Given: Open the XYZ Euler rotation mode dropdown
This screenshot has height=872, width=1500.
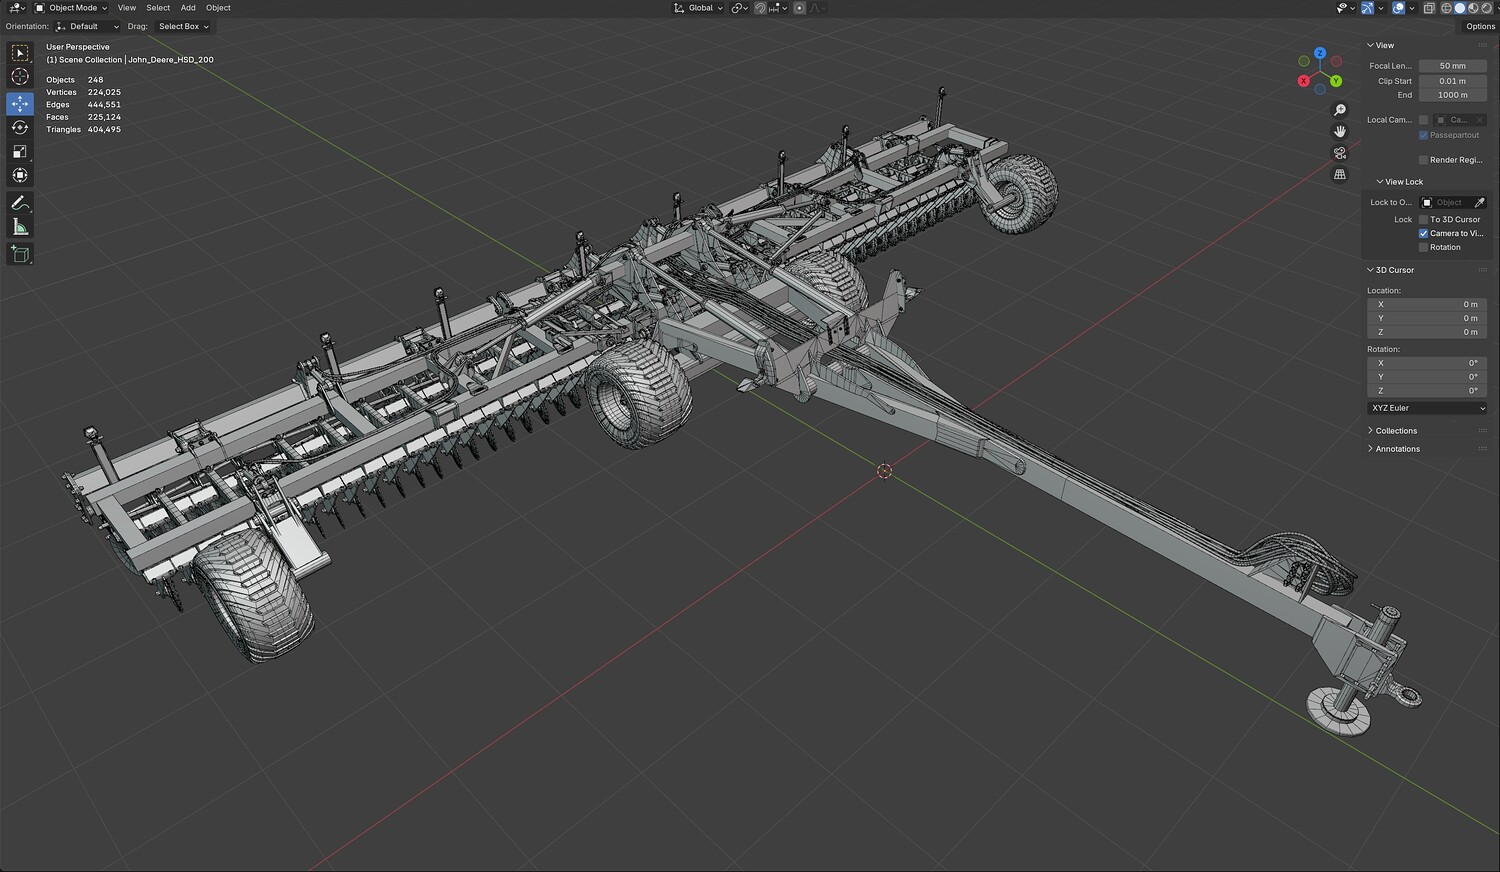Looking at the screenshot, I should coord(1427,408).
